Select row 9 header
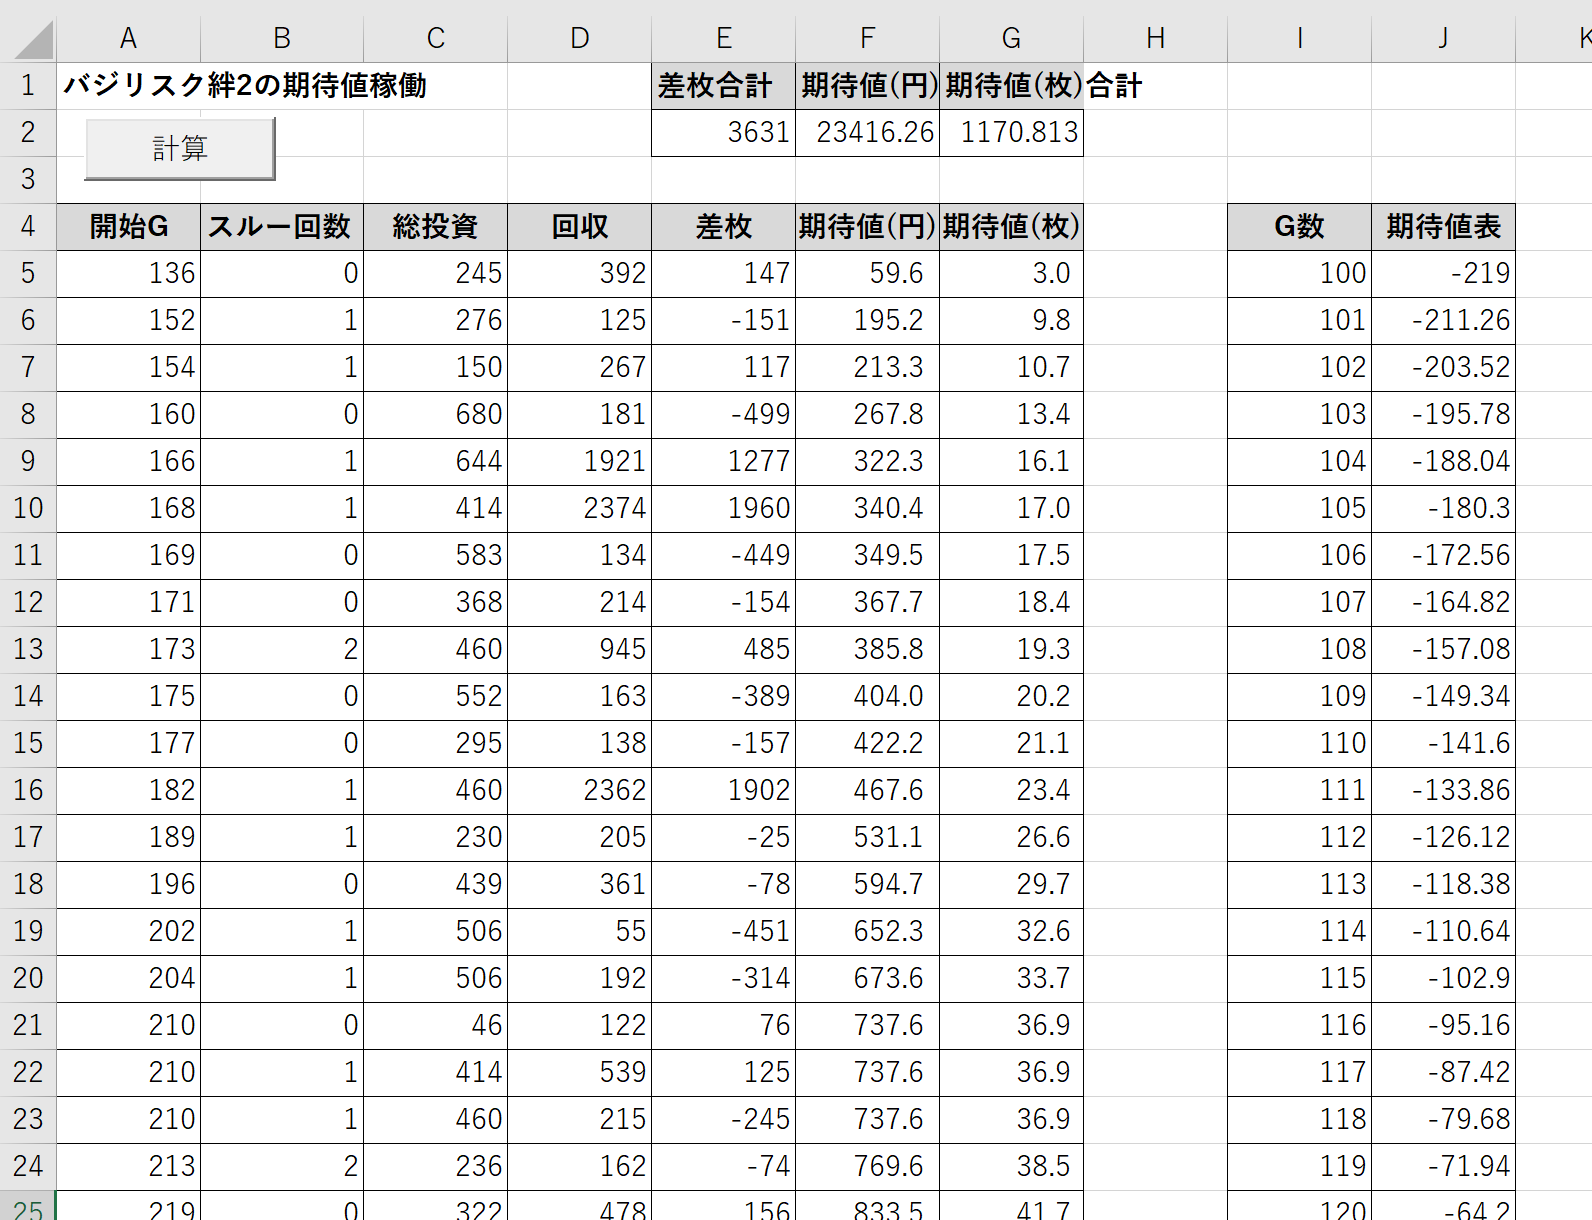The width and height of the screenshot is (1592, 1220). click(28, 461)
